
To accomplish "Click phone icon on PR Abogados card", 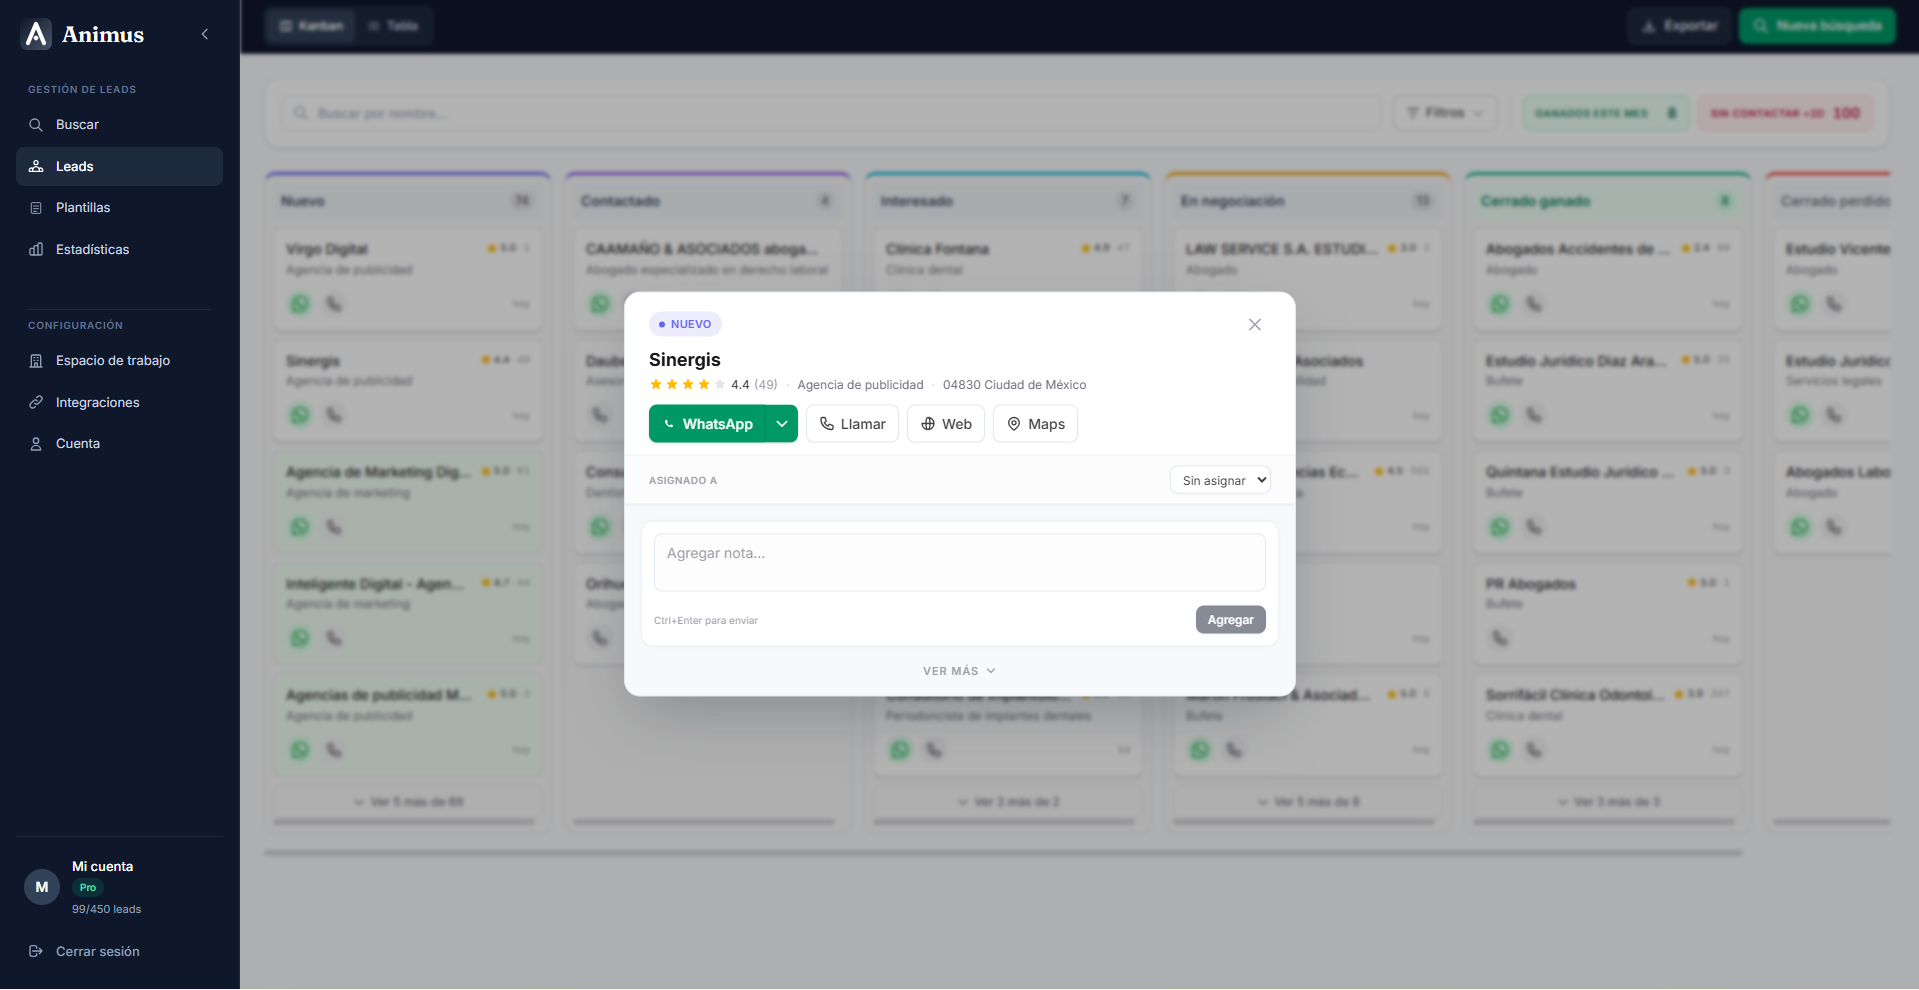I will click(1500, 638).
